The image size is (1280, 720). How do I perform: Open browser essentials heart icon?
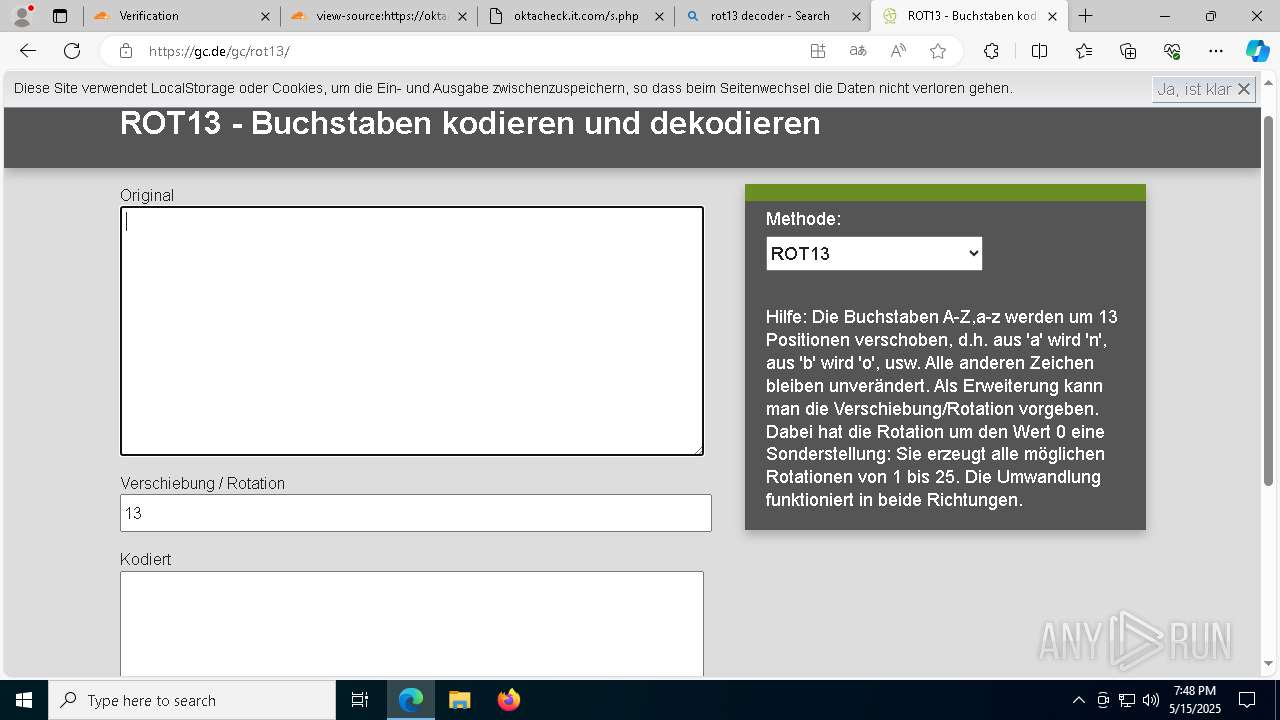[1172, 51]
